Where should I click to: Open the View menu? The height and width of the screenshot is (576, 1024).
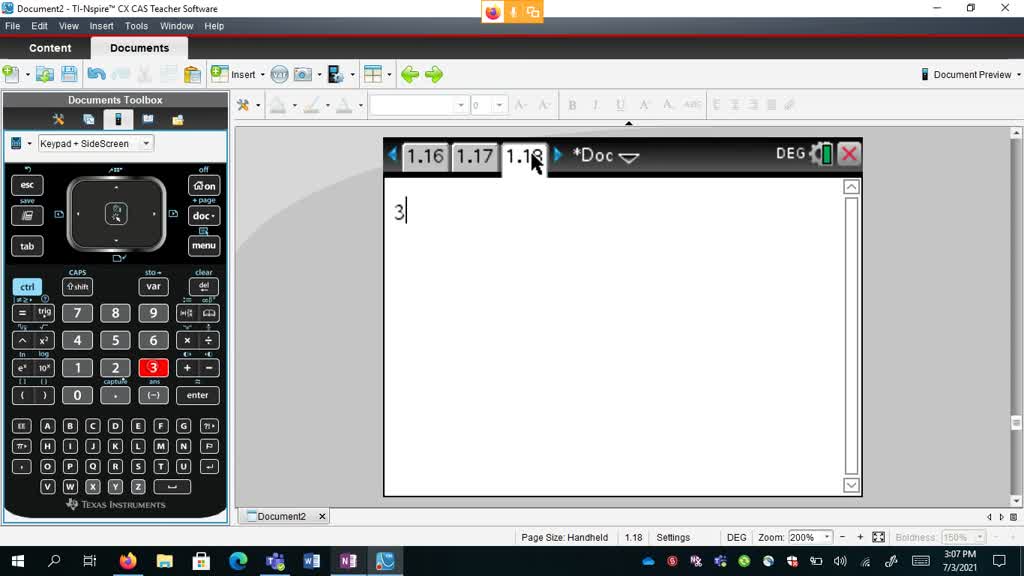pyautogui.click(x=69, y=26)
